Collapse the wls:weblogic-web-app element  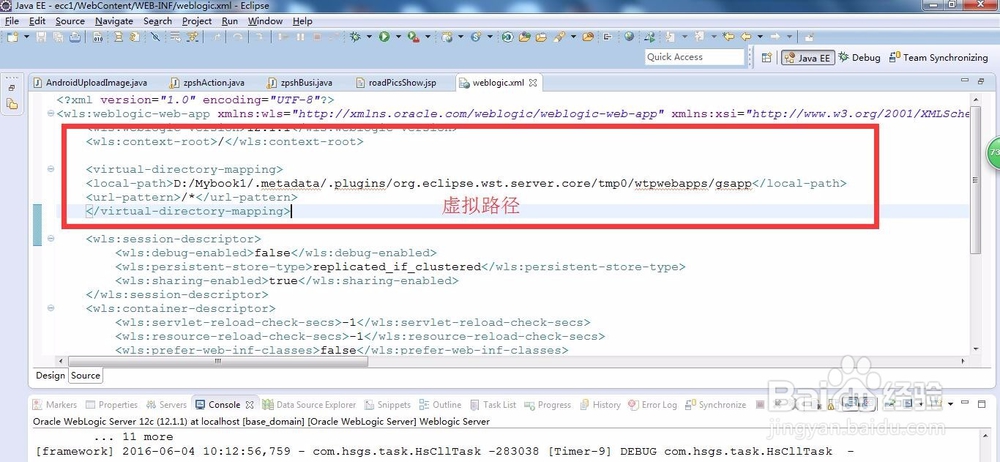[x=50, y=114]
